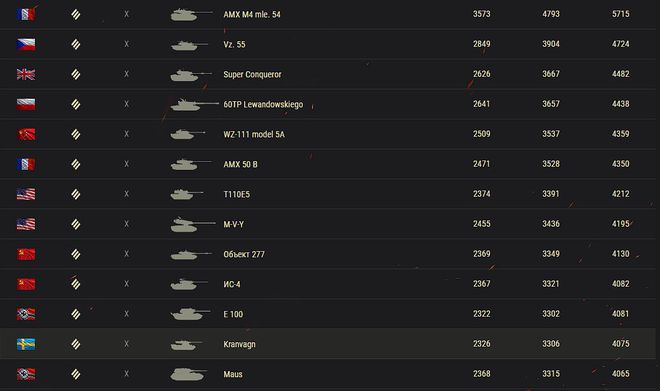660x391 pixels.
Task: Click the ИС-4 tank name
Action: coord(232,284)
